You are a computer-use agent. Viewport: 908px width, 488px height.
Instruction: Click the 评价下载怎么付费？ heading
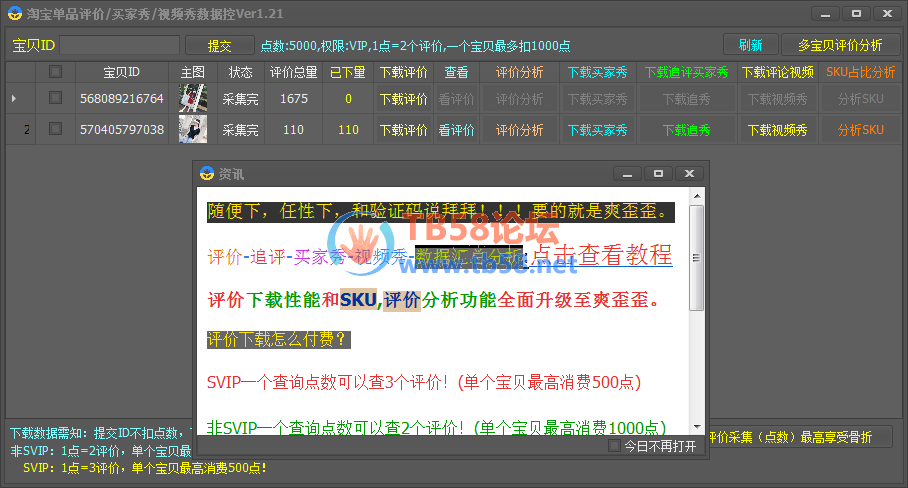[279, 339]
